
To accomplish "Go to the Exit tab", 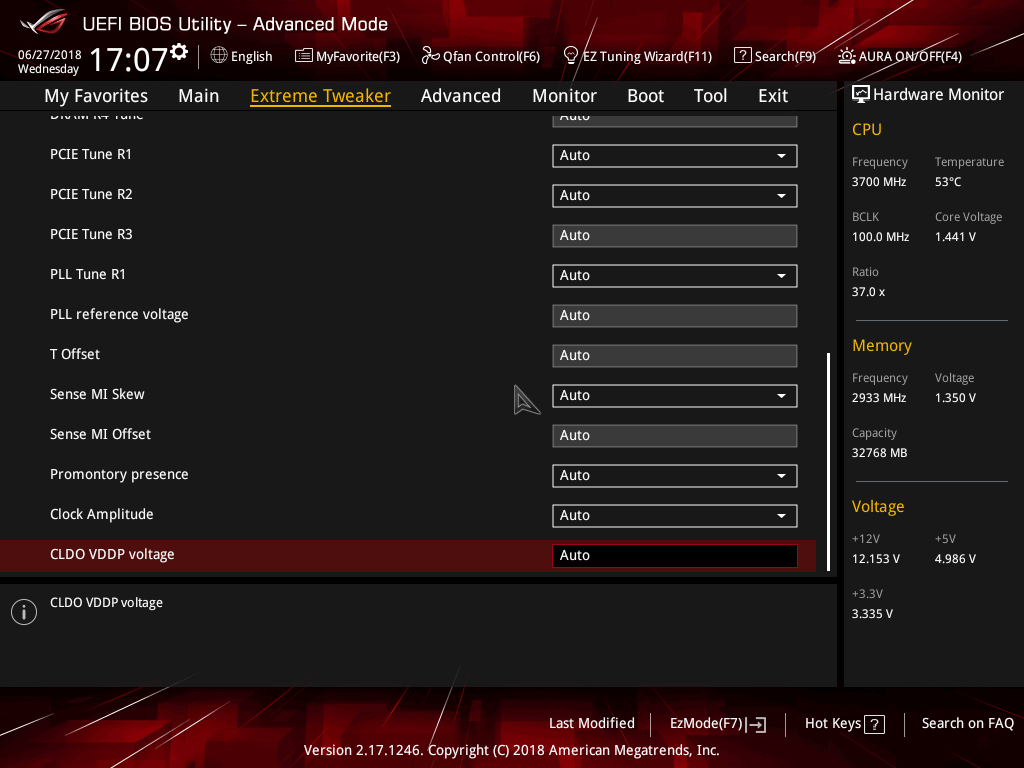I will pyautogui.click(x=773, y=96).
